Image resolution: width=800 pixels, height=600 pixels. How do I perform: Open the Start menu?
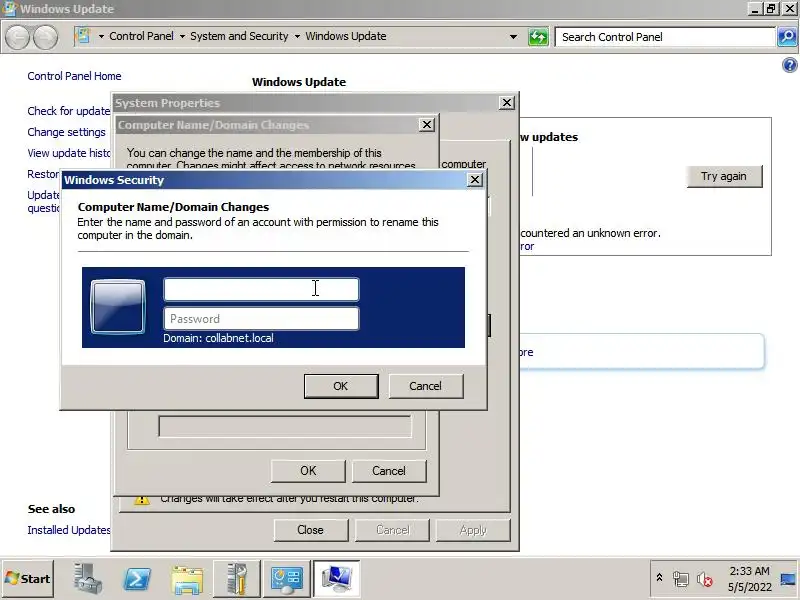pos(28,579)
